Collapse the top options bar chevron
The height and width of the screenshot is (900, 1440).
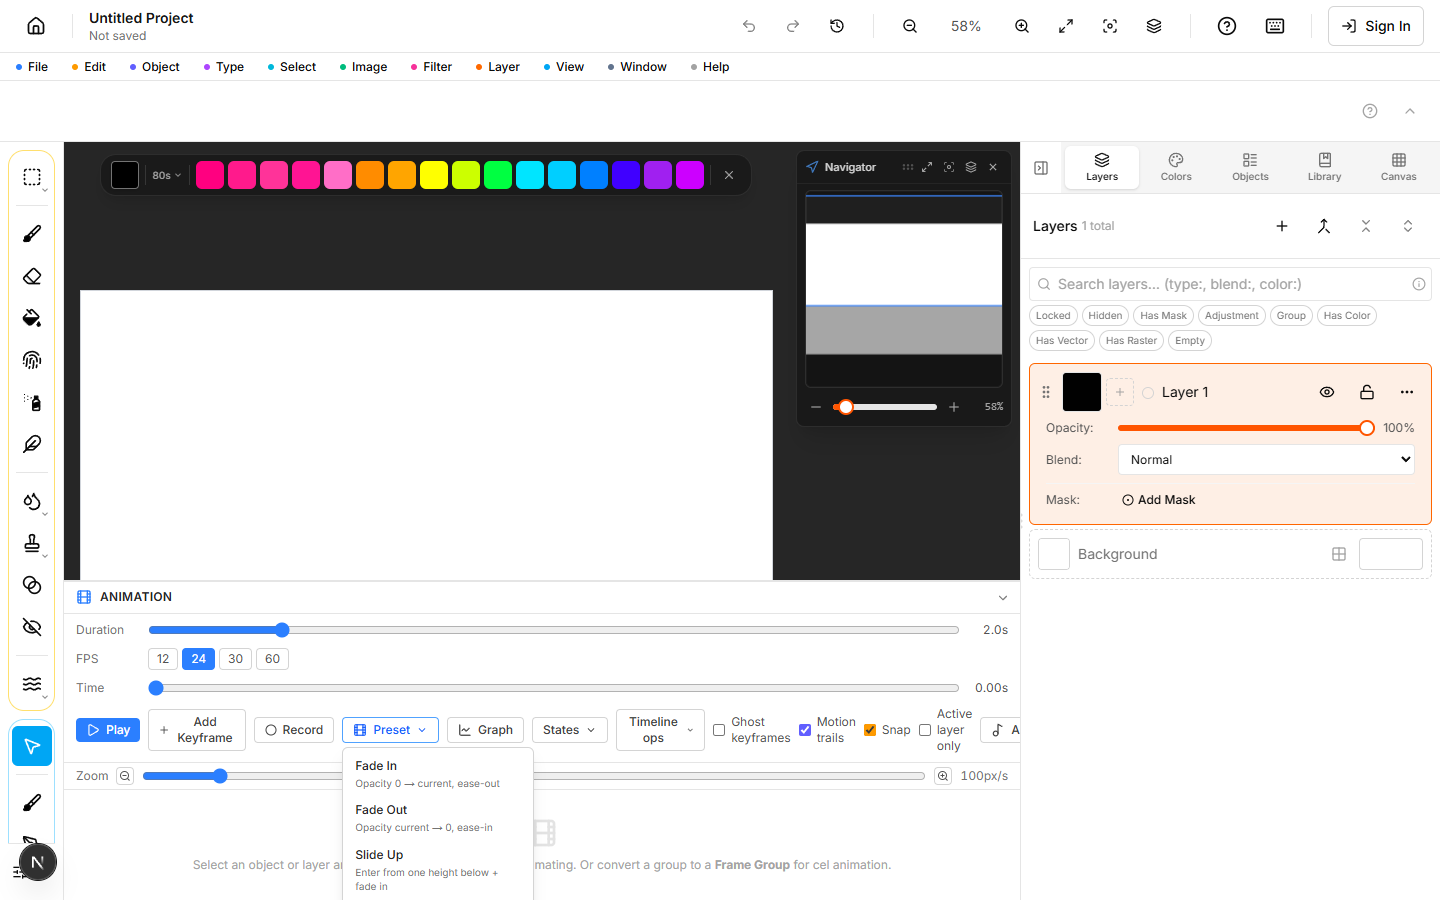[x=1410, y=111]
